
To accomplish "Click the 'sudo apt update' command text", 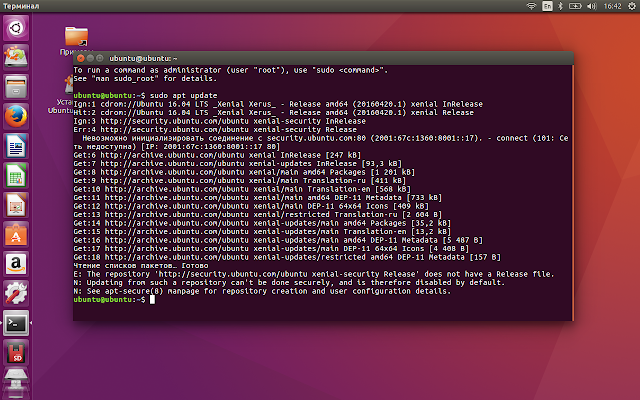I will 184,96.
